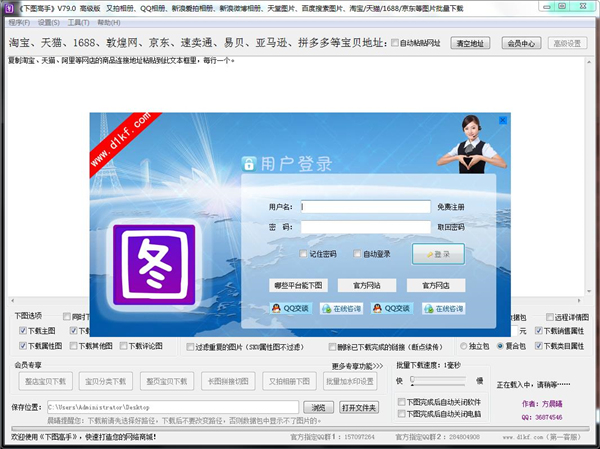Click the 高级设置 button
The height and width of the screenshot is (449, 600).
click(x=567, y=43)
